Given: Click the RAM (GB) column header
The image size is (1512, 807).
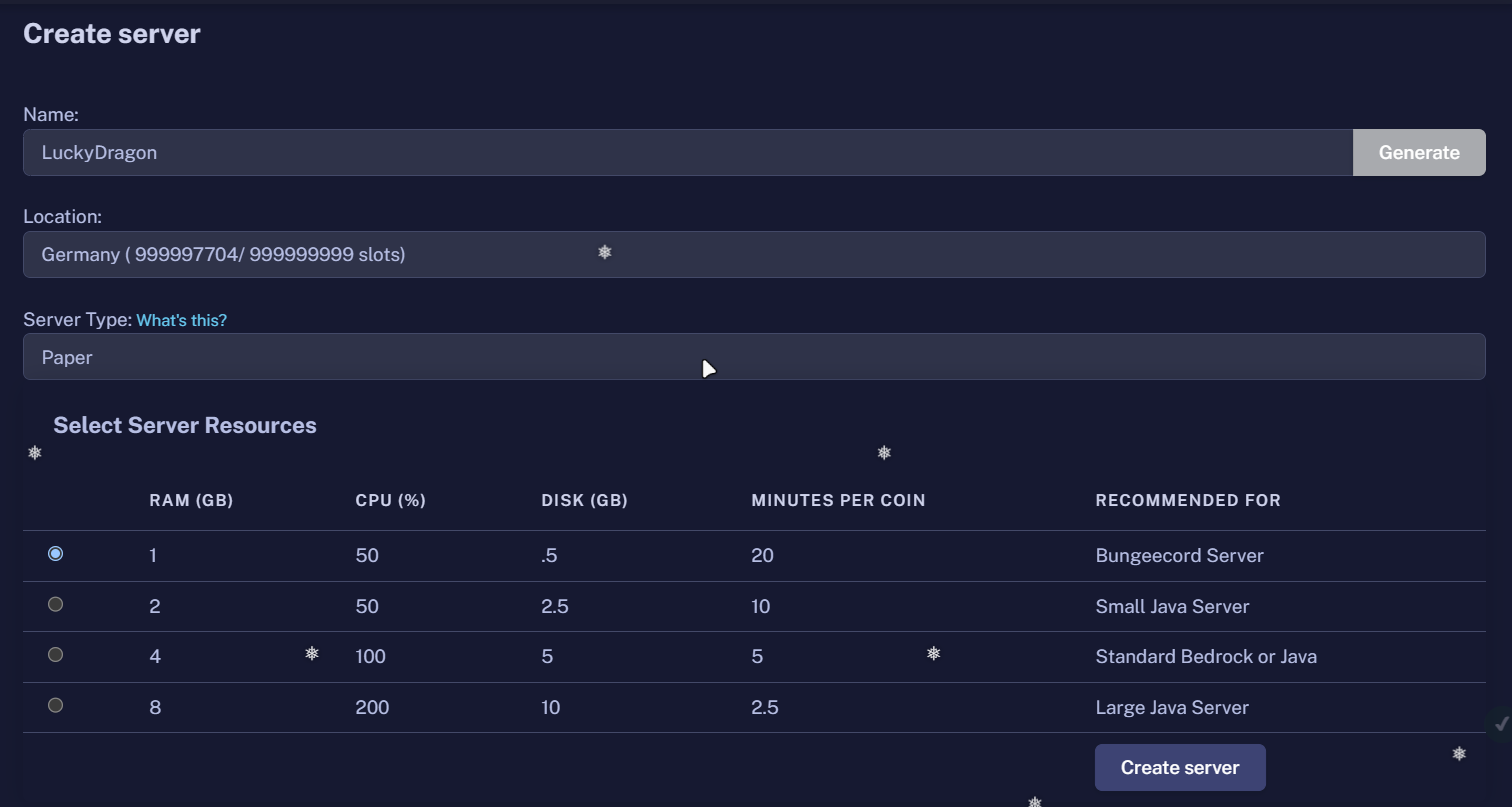Looking at the screenshot, I should click(x=191, y=500).
